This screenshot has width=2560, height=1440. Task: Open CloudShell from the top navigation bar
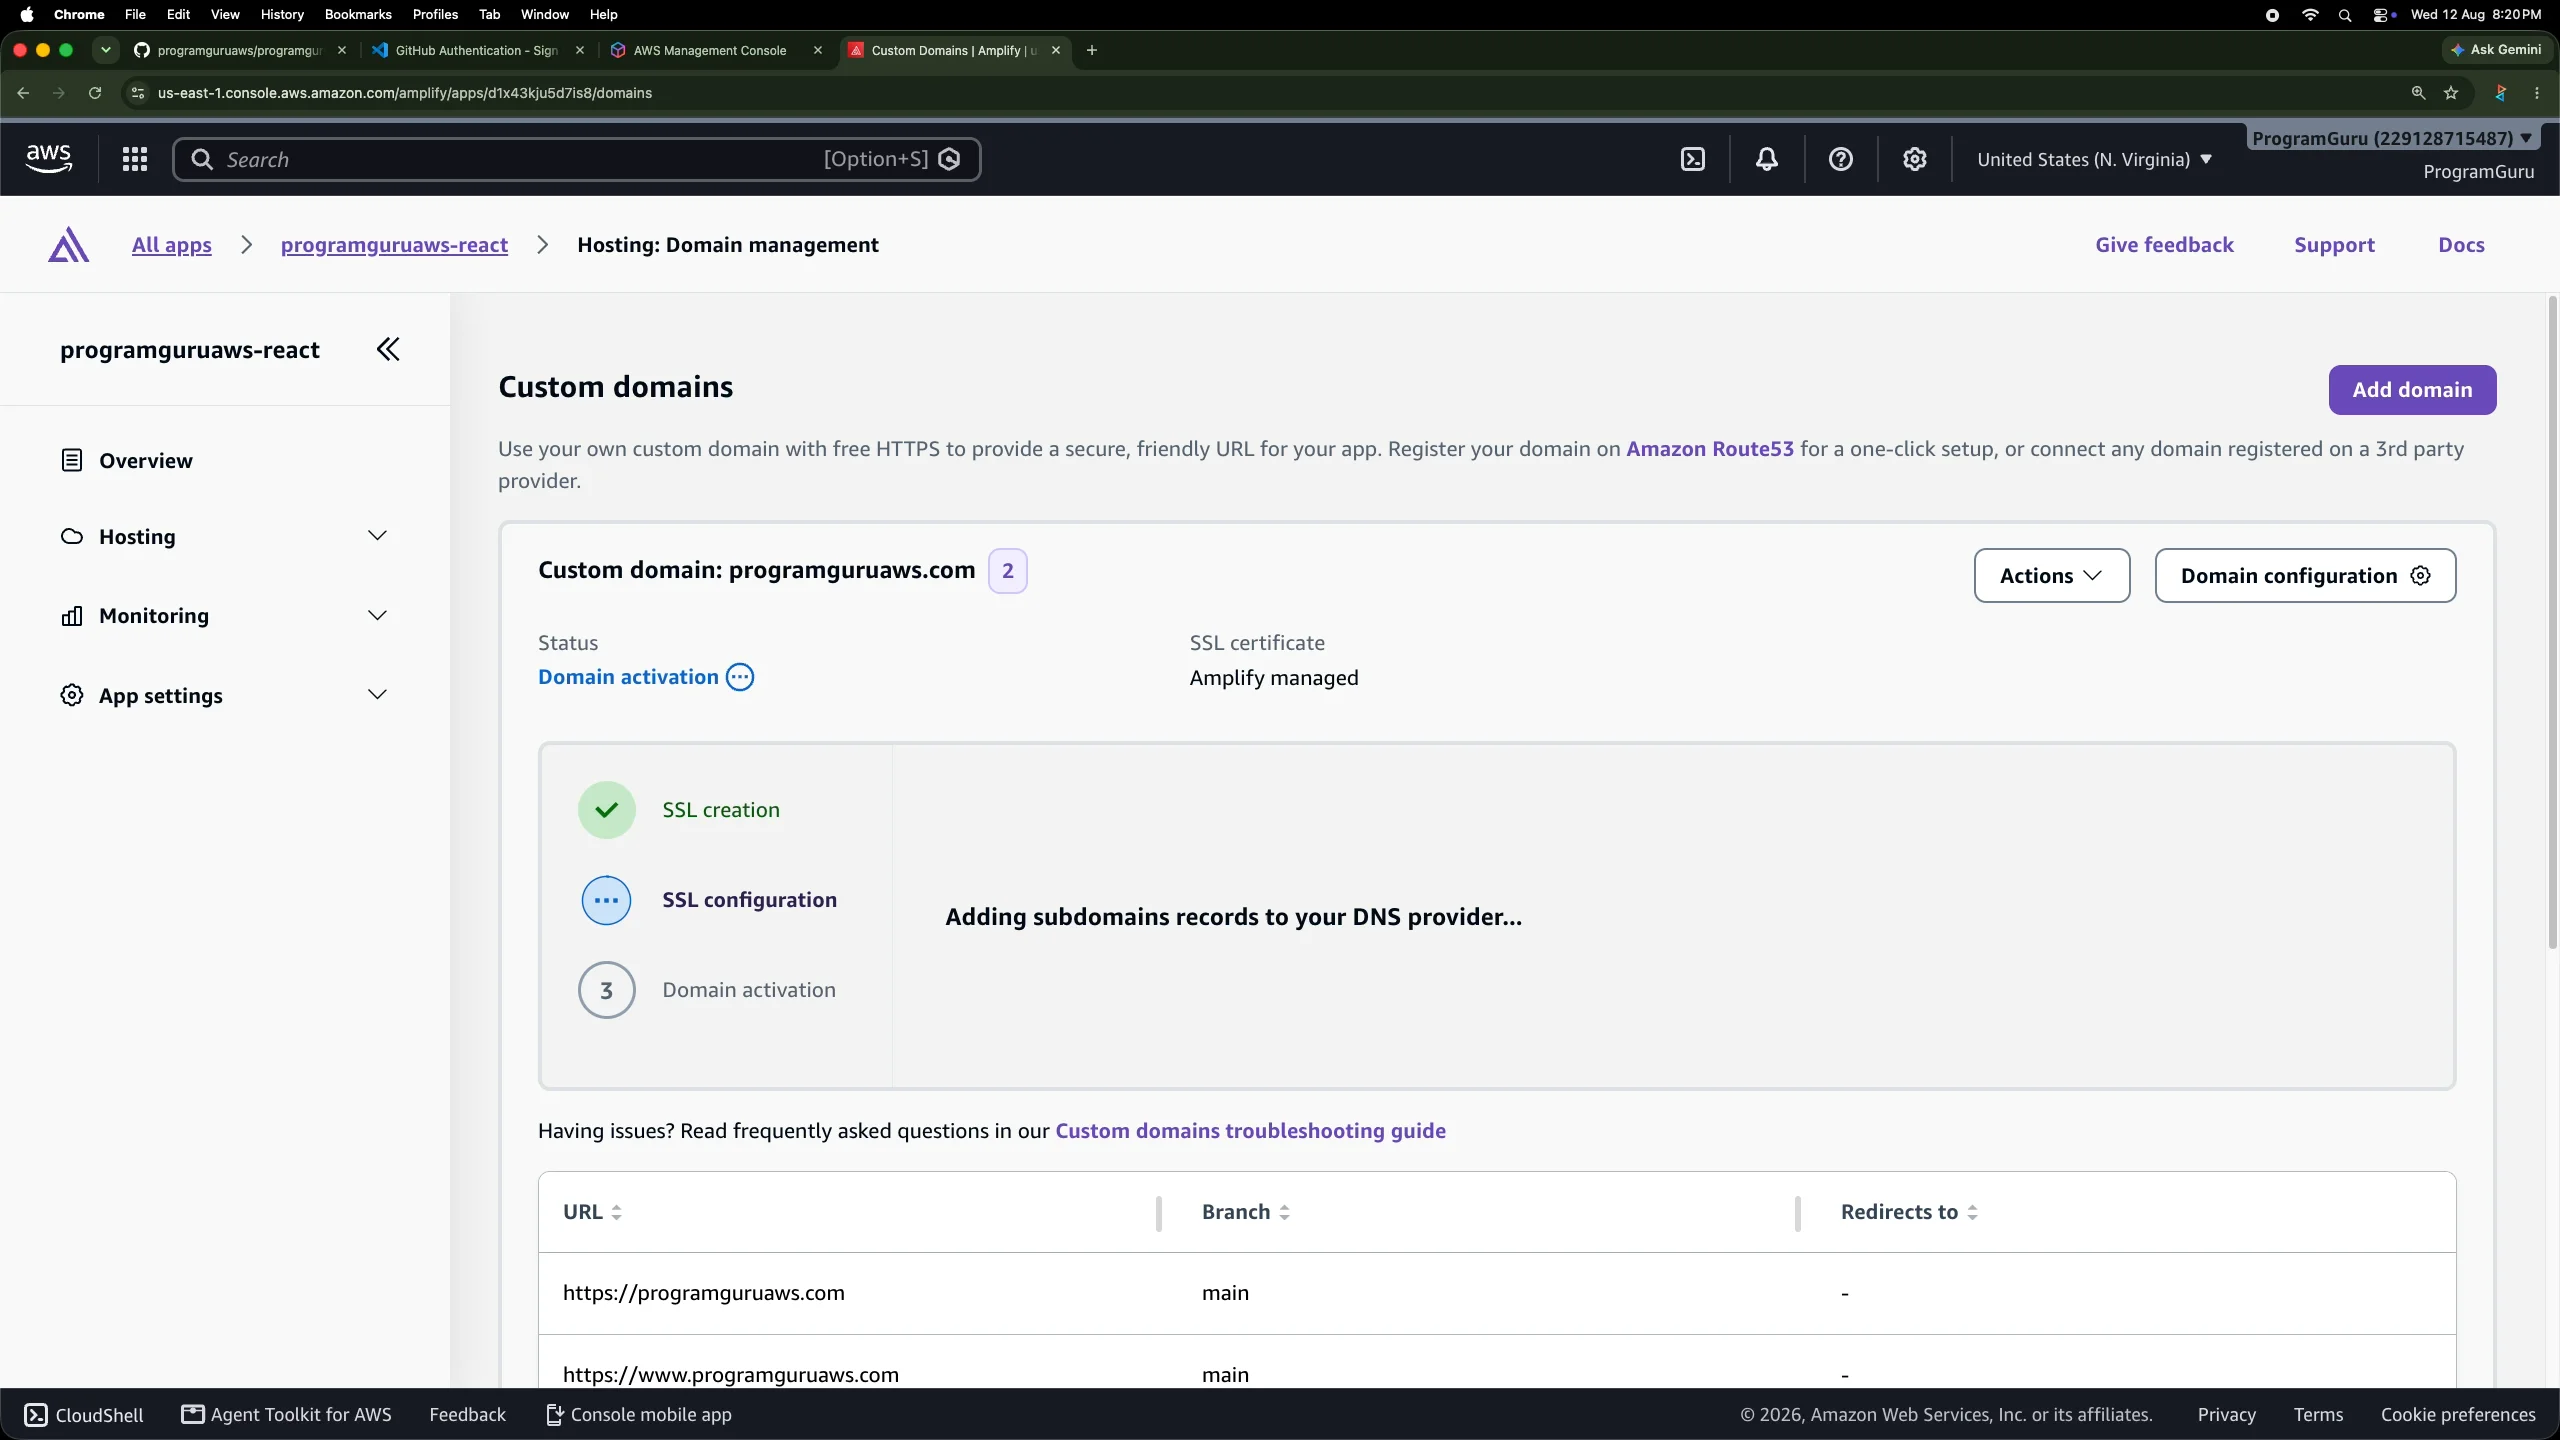[x=1693, y=159]
